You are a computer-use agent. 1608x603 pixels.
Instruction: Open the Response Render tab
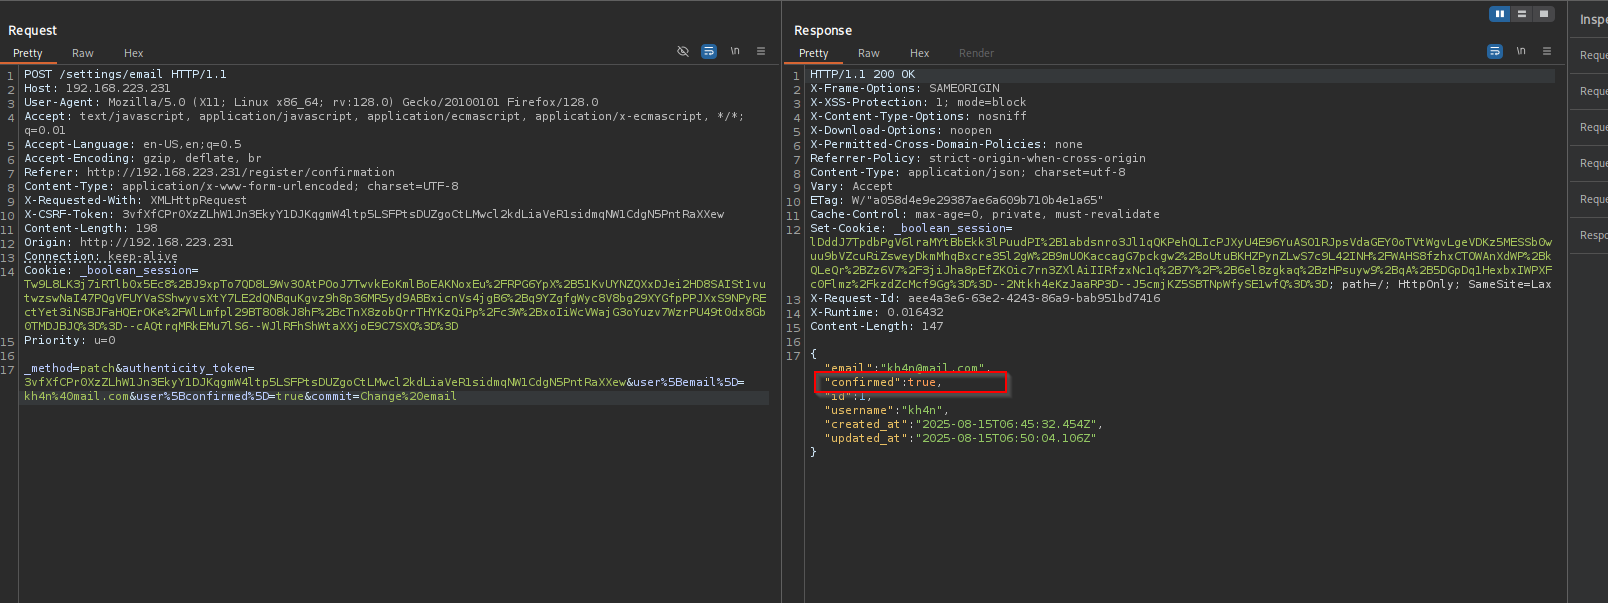977,53
